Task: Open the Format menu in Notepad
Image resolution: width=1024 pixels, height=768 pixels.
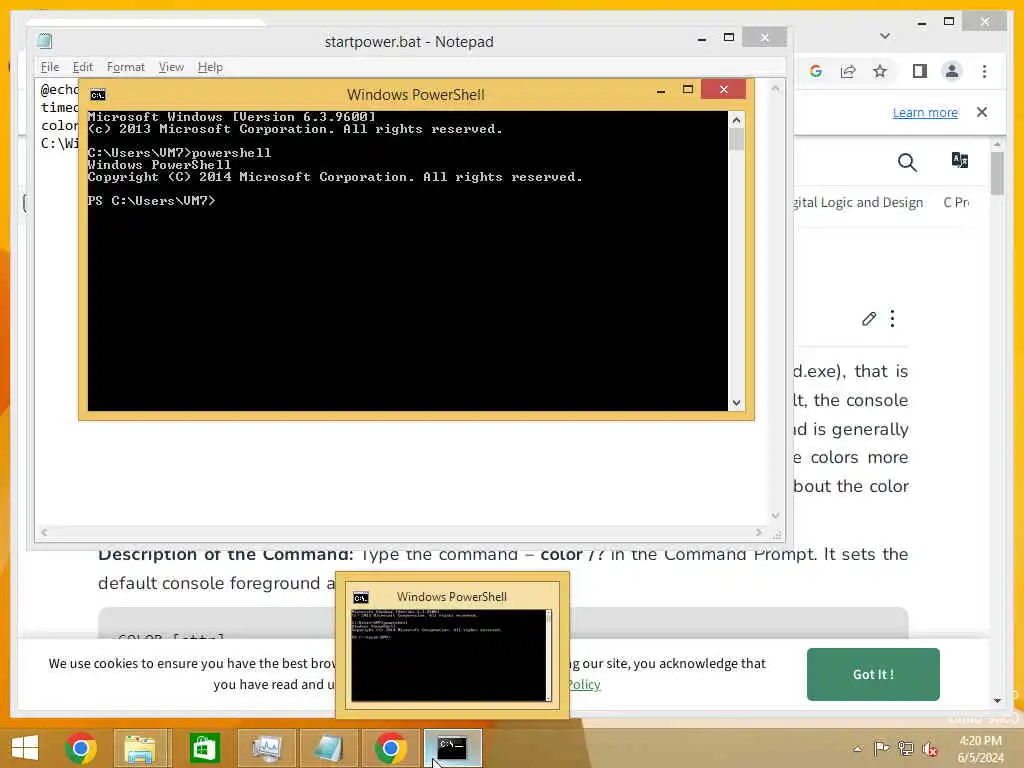Action: point(125,67)
